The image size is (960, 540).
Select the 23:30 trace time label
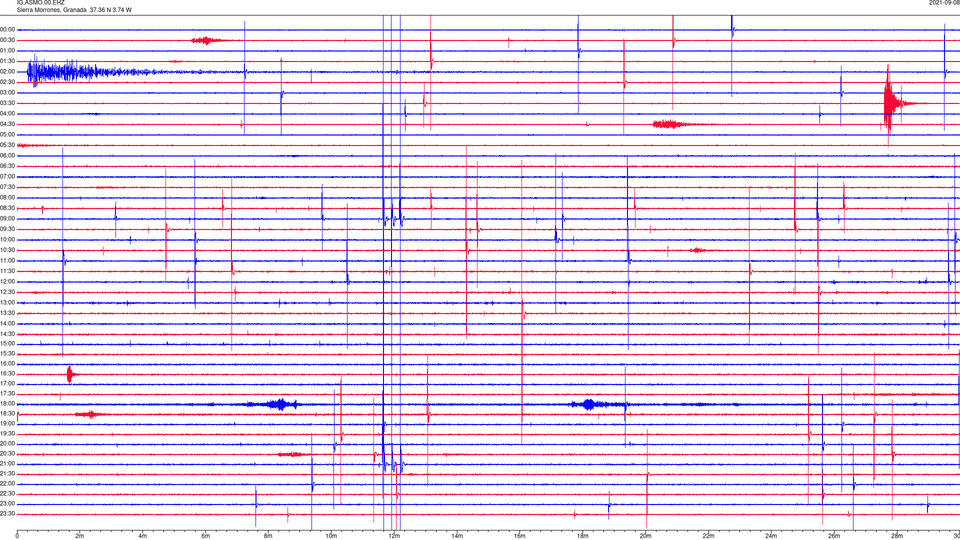(x=8, y=514)
